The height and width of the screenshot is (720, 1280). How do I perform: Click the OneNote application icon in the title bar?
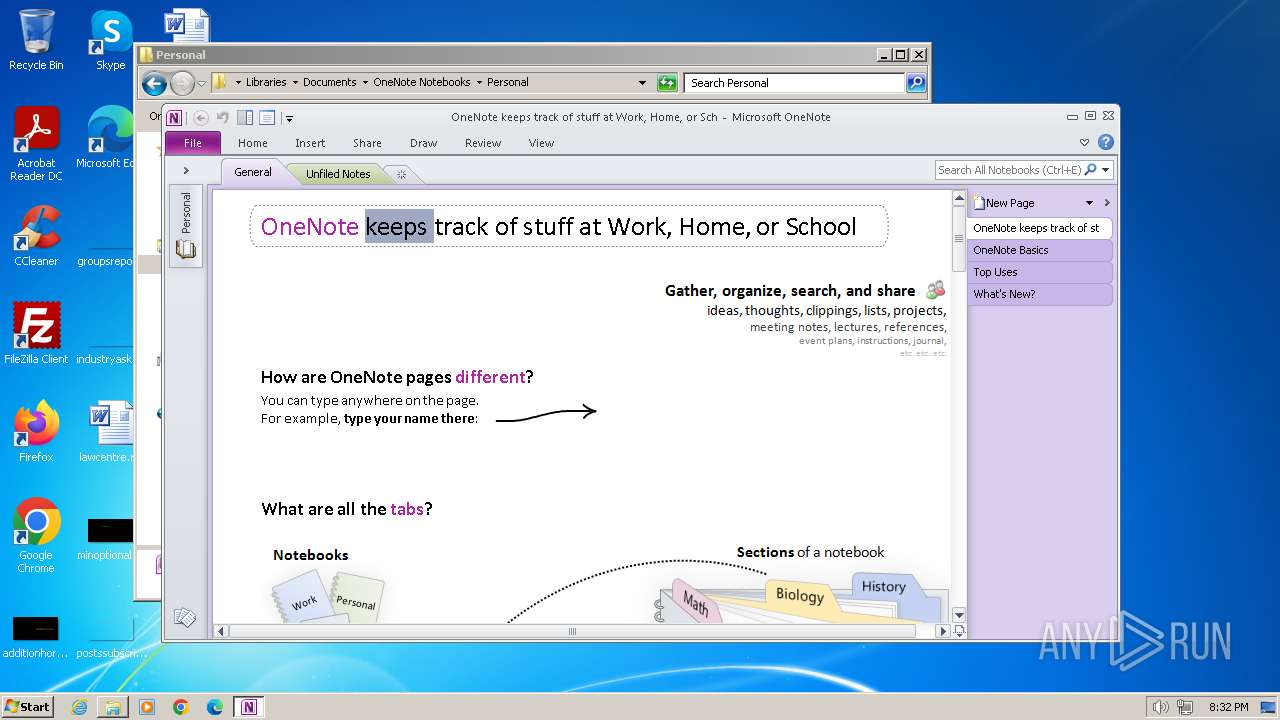(x=174, y=117)
